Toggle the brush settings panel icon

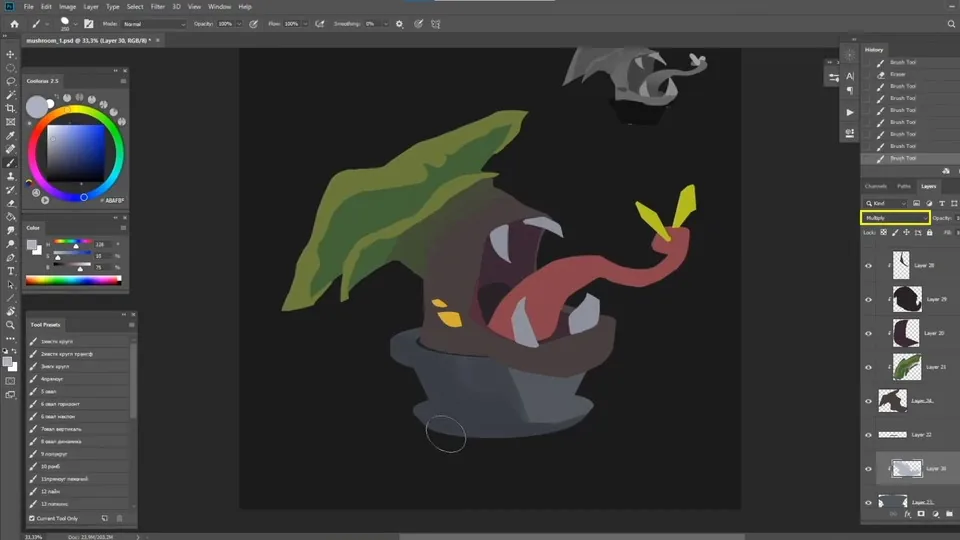tap(89, 24)
